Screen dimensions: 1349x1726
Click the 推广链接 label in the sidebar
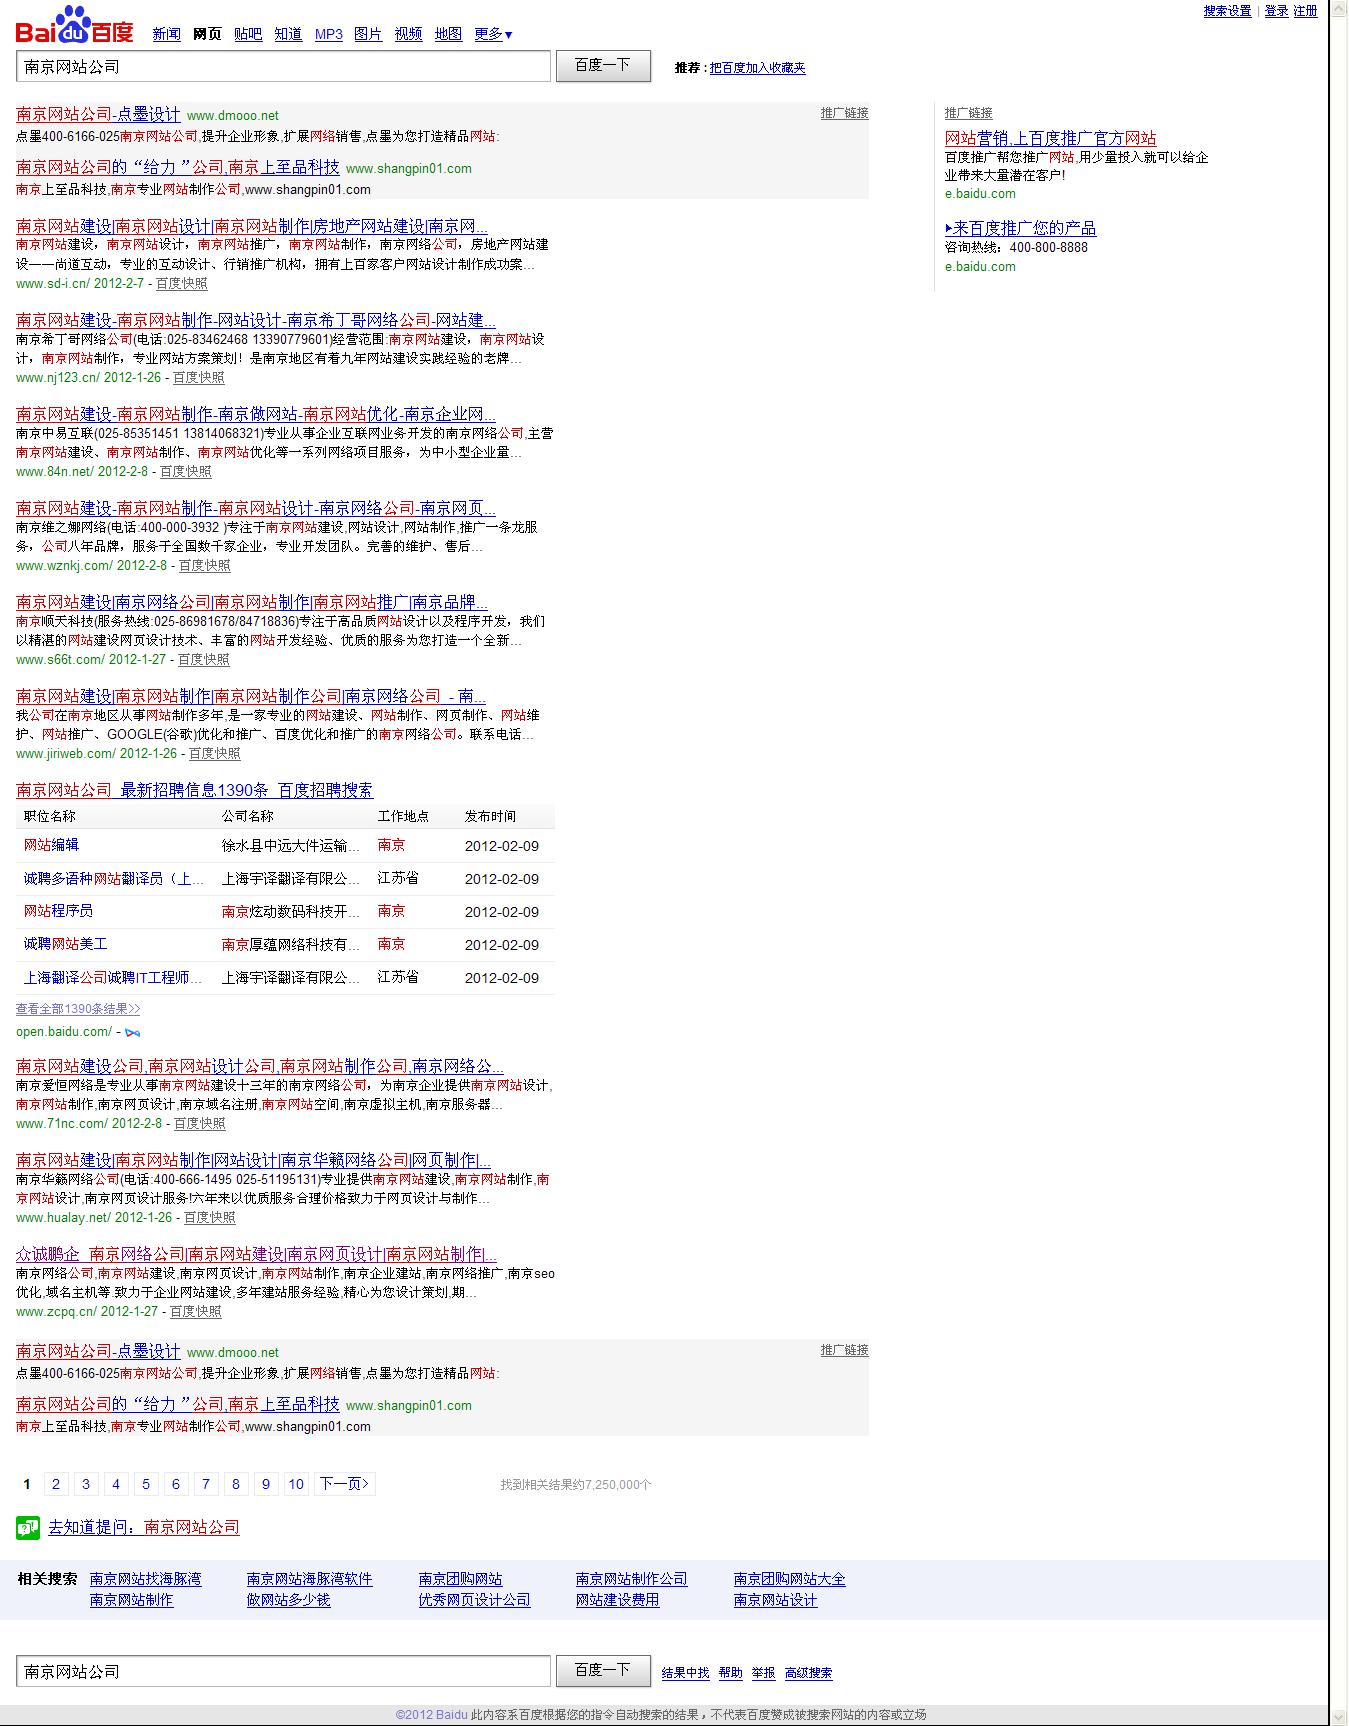pos(969,113)
